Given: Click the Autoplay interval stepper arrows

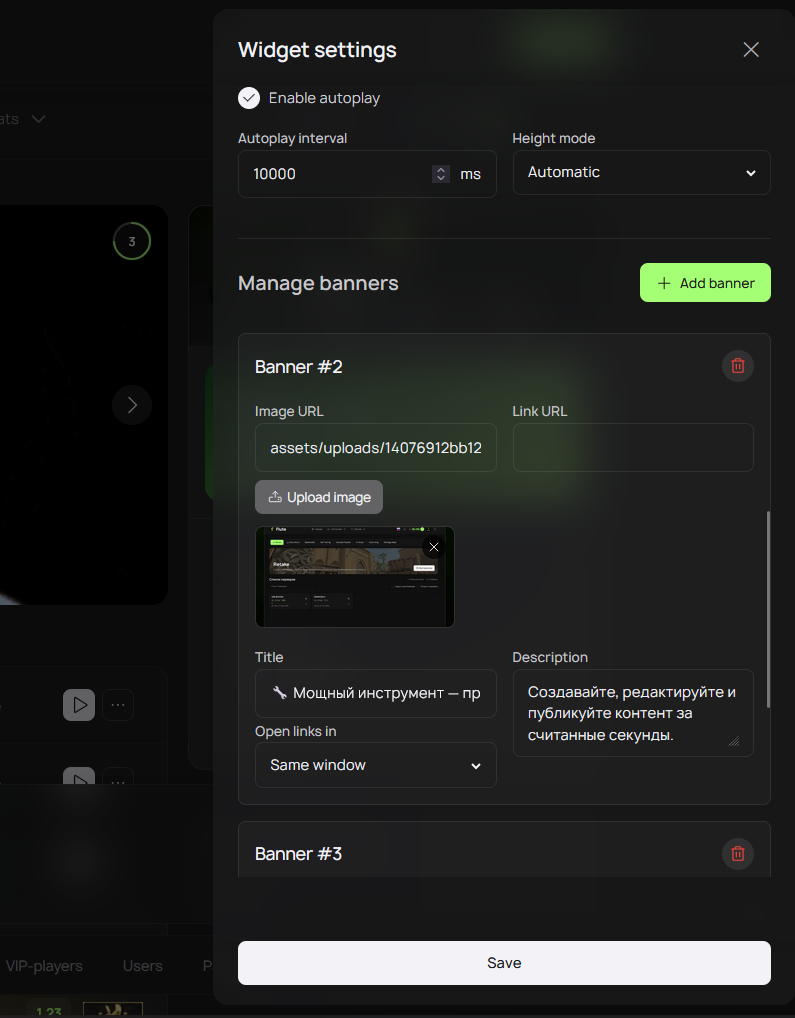Looking at the screenshot, I should pos(441,174).
